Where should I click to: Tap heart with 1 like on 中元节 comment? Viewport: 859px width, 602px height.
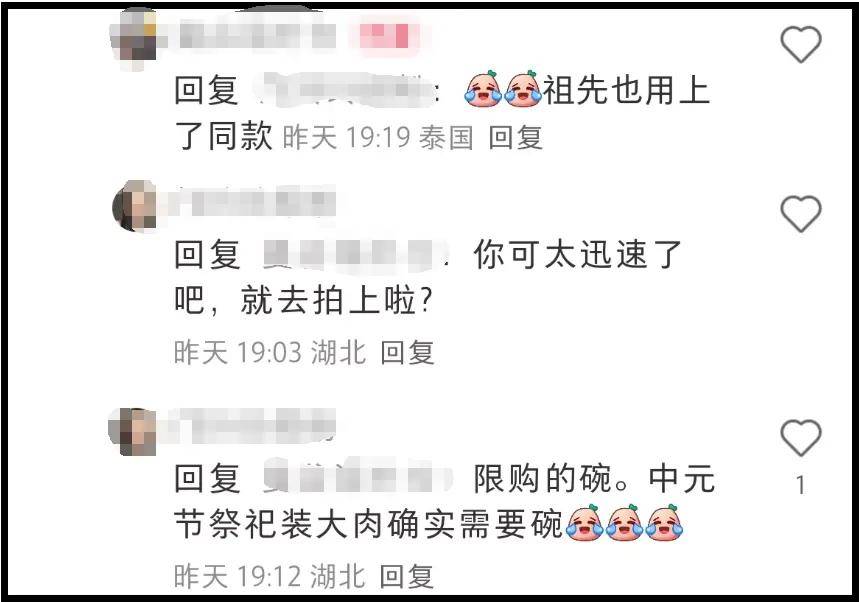tap(800, 438)
